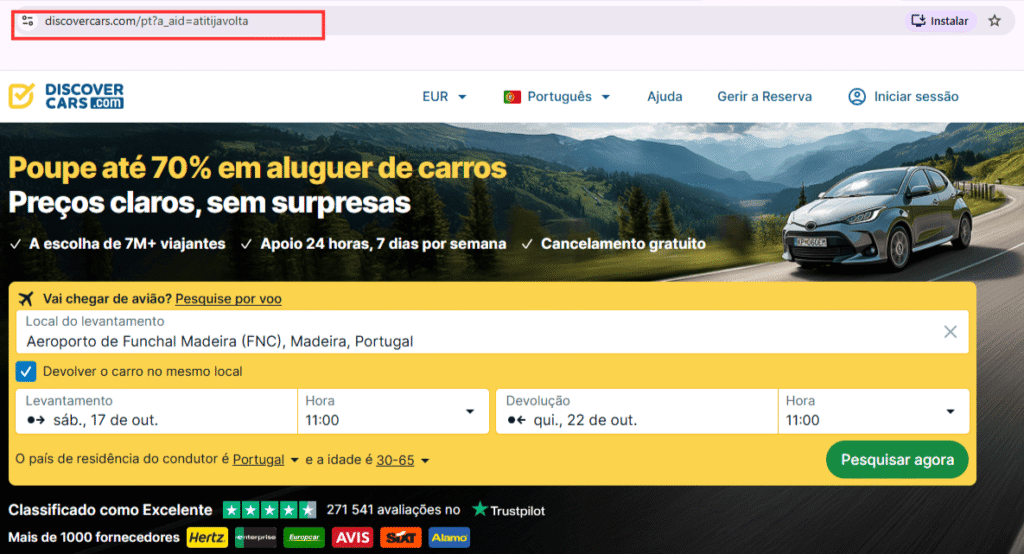Click the Local do levantamento field
1024x554 pixels.
[492, 332]
